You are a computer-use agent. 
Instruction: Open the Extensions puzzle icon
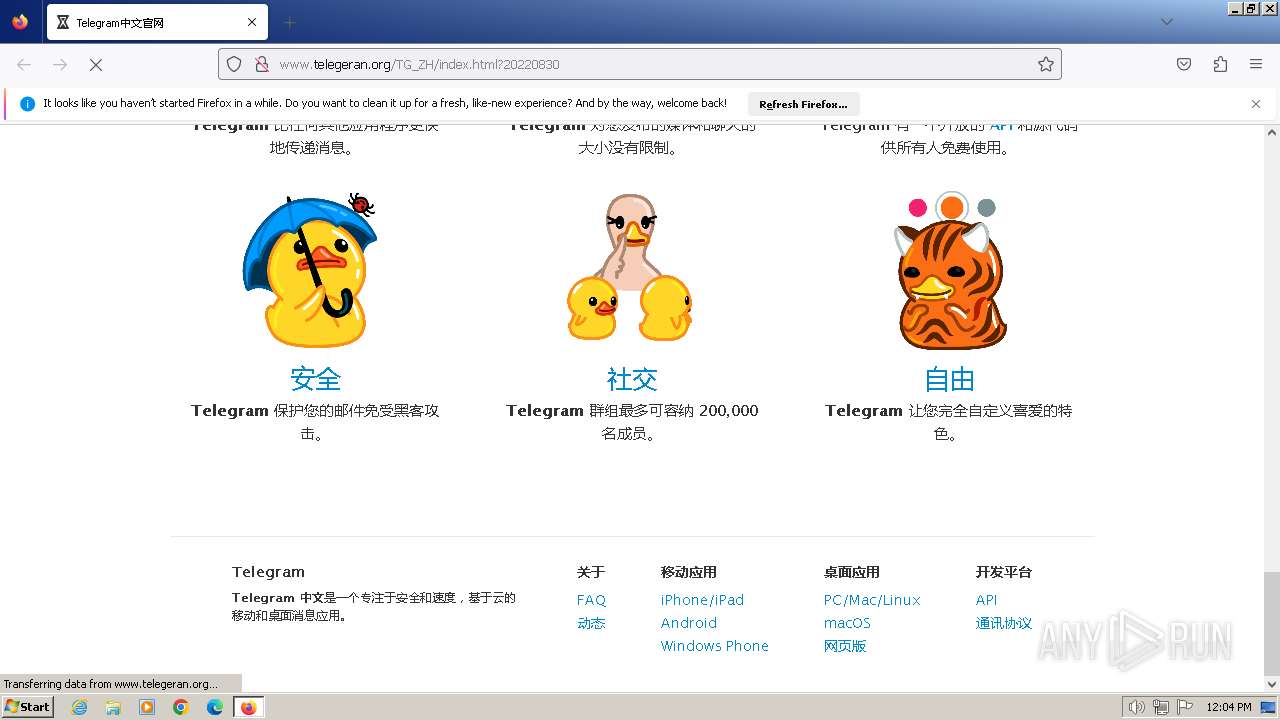coord(1220,64)
